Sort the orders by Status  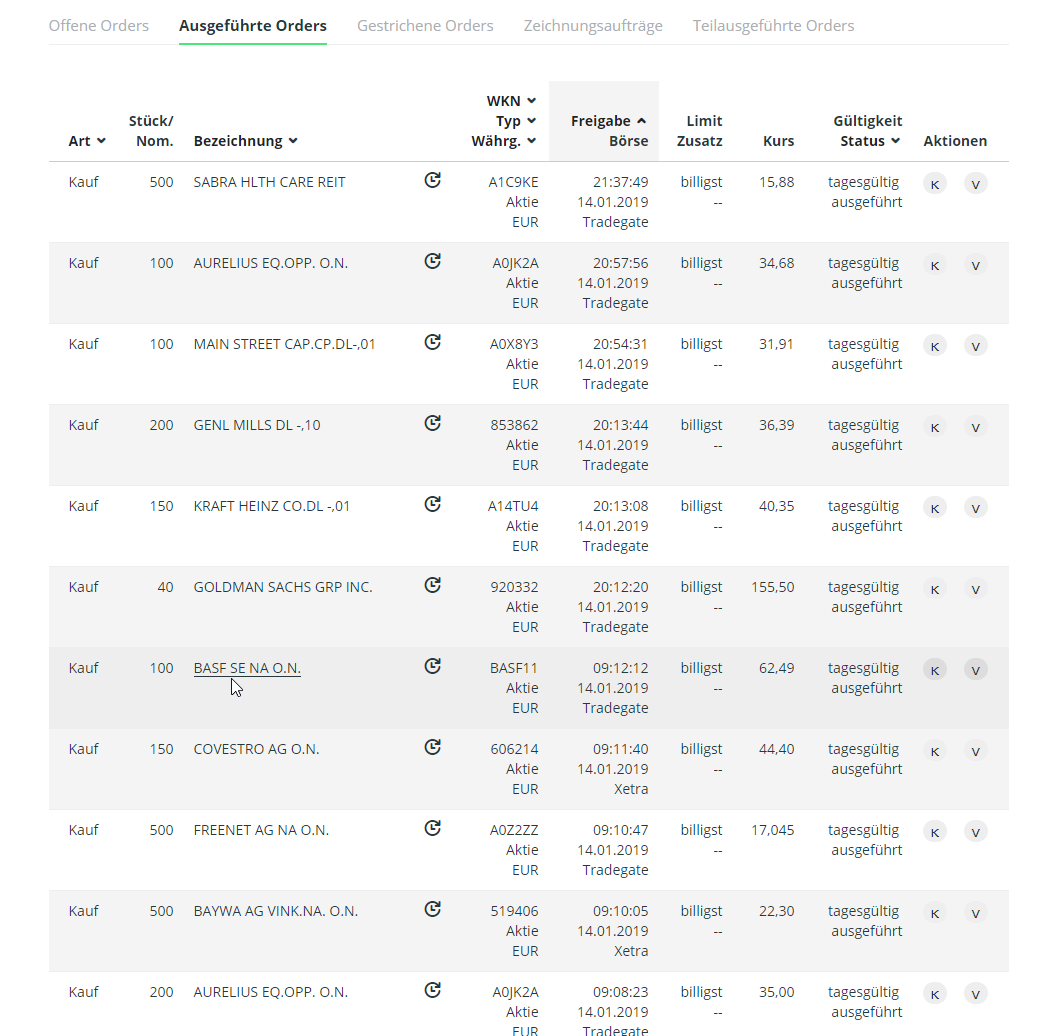click(867, 141)
